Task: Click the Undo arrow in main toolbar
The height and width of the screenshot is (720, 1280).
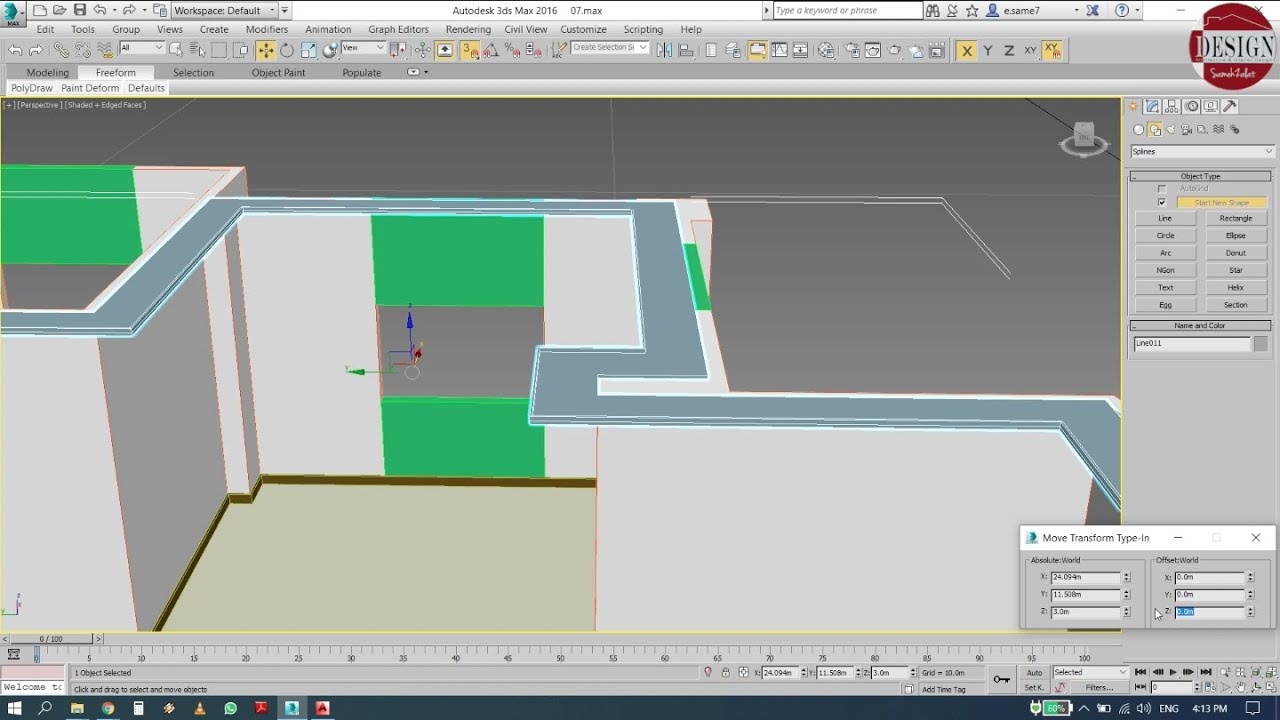Action: click(x=15, y=50)
